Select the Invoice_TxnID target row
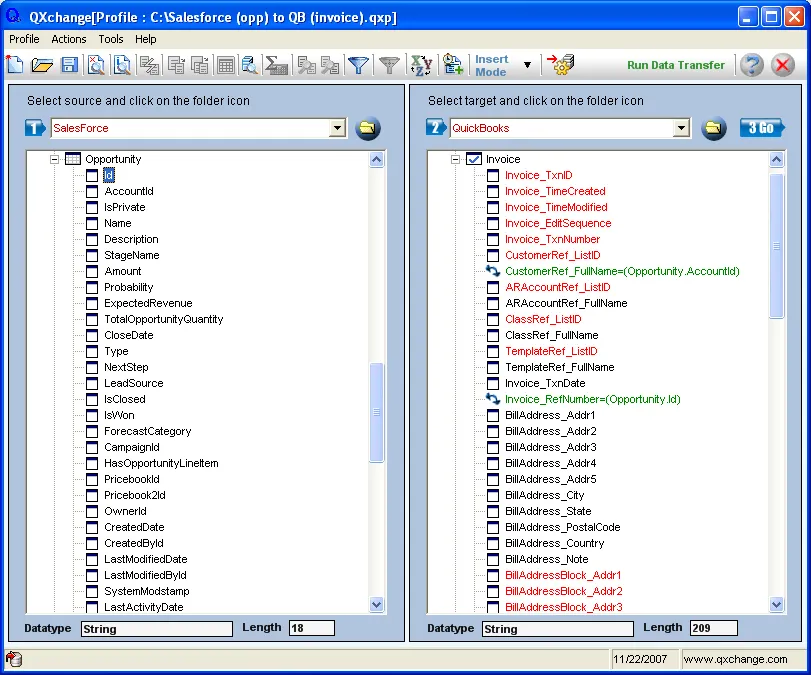The width and height of the screenshot is (811, 675). 538,175
